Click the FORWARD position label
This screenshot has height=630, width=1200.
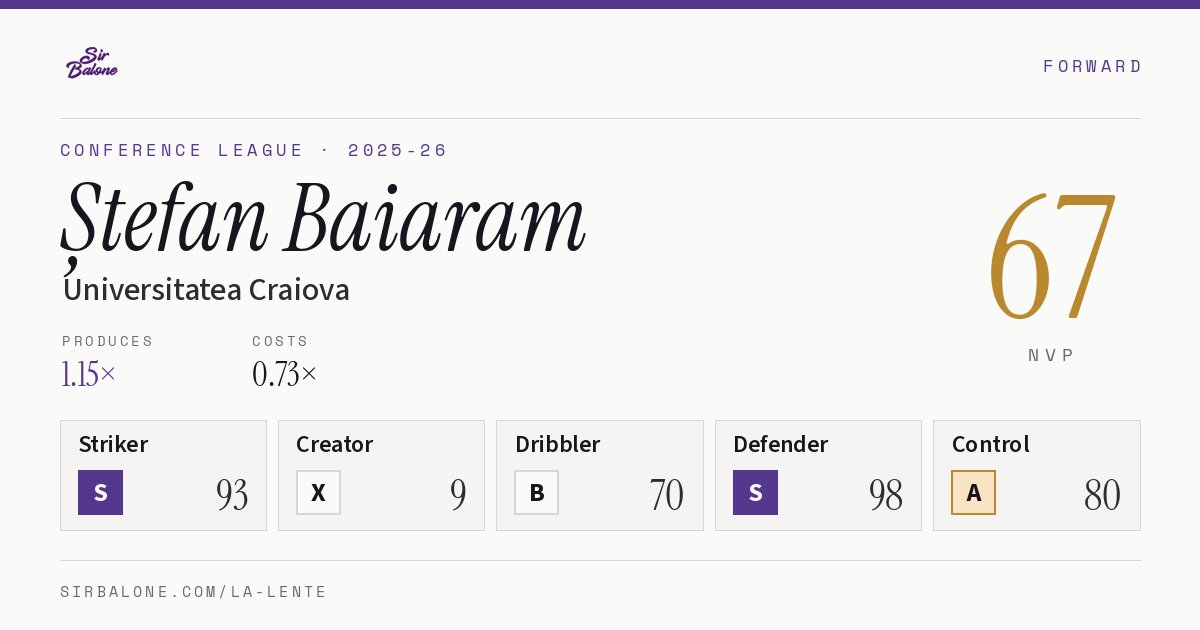coord(1092,66)
